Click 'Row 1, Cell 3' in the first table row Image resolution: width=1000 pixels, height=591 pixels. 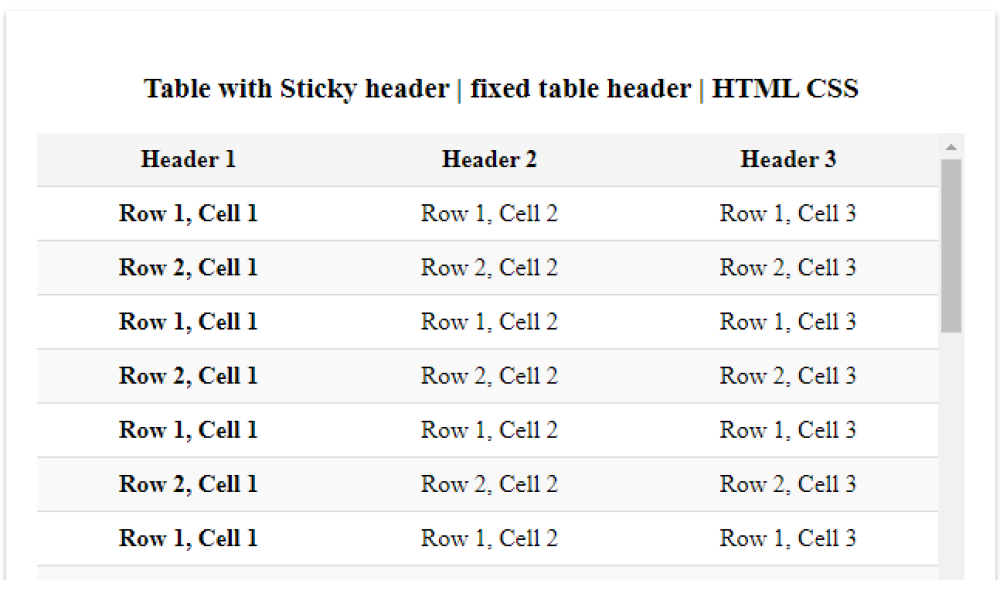click(x=788, y=213)
